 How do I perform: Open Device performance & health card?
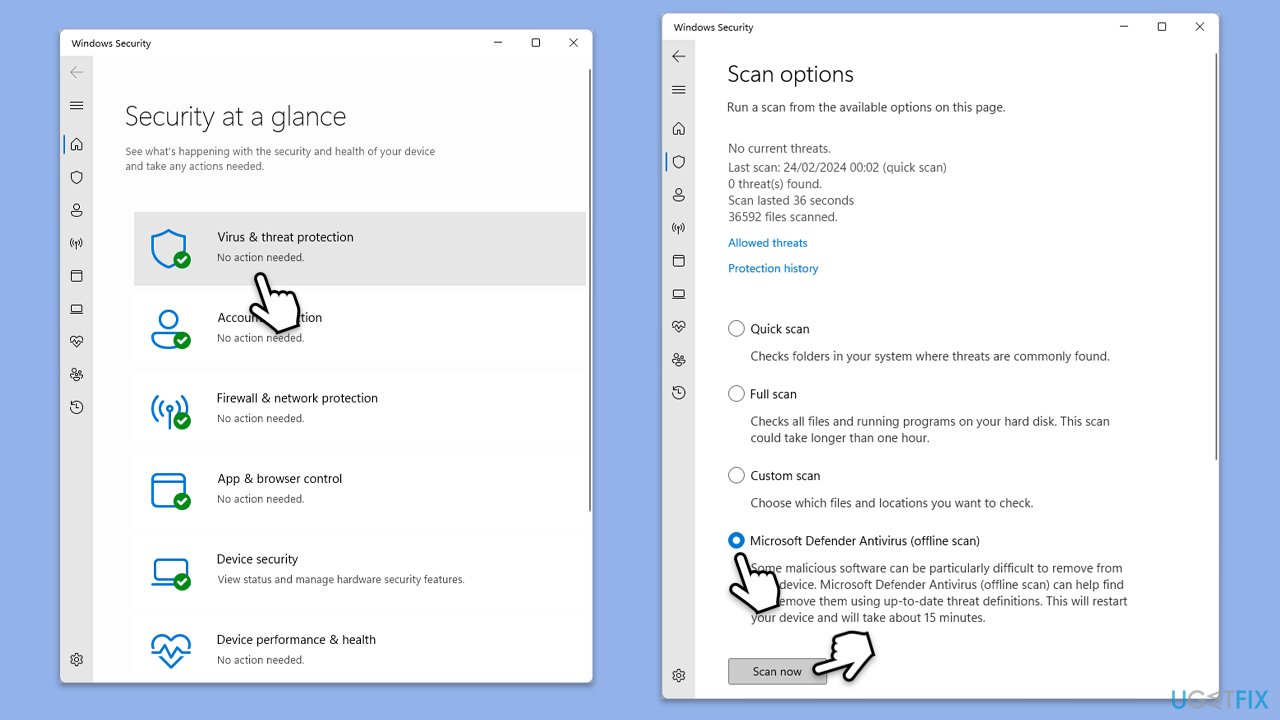pos(360,650)
